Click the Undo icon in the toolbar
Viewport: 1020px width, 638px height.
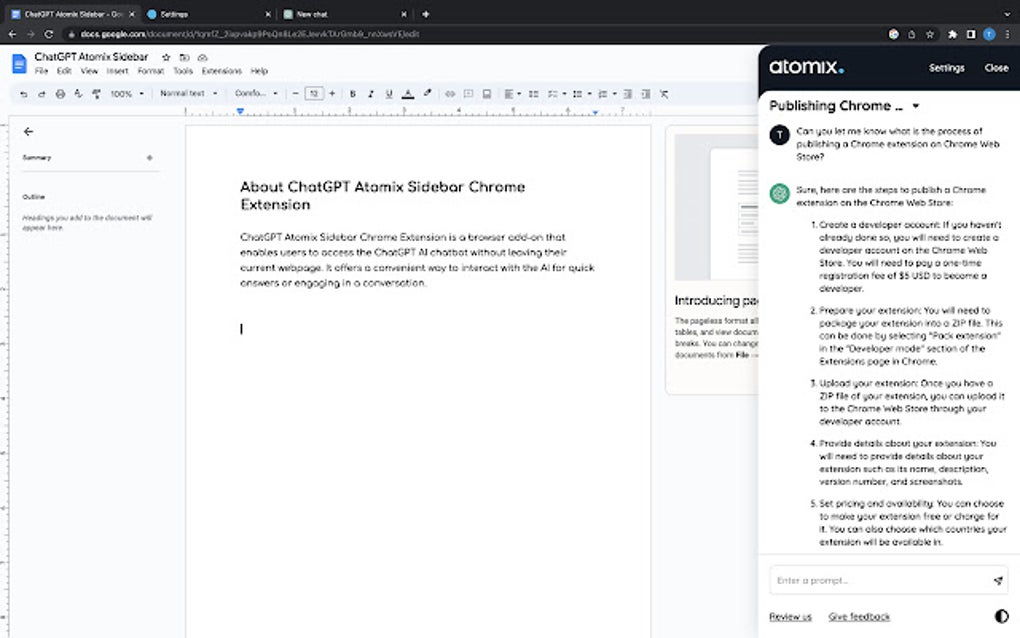(23, 93)
